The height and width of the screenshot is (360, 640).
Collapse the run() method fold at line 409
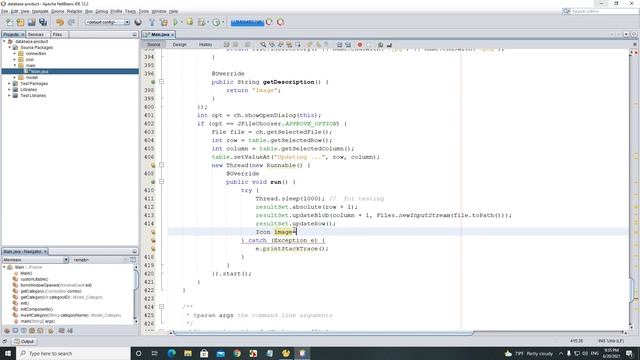tap(161, 182)
